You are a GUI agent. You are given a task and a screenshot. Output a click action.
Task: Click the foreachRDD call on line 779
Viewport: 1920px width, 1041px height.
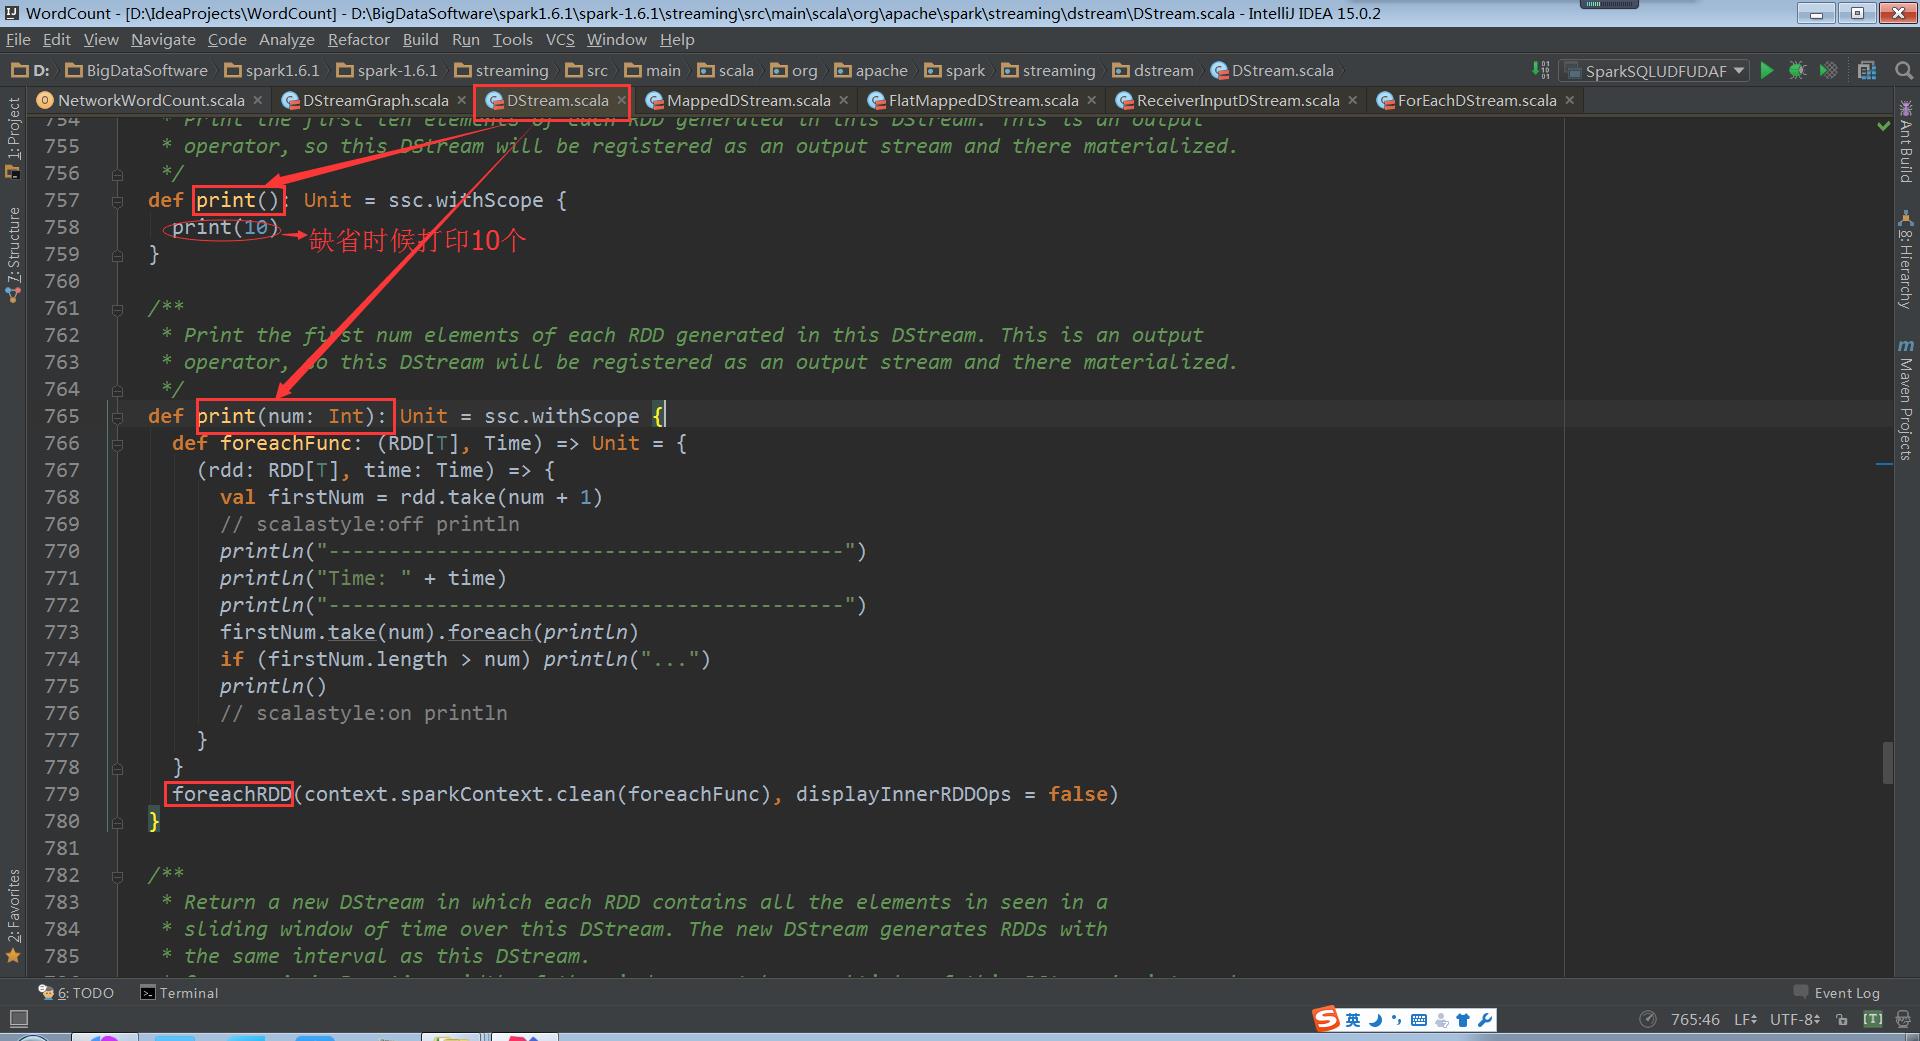coord(231,794)
